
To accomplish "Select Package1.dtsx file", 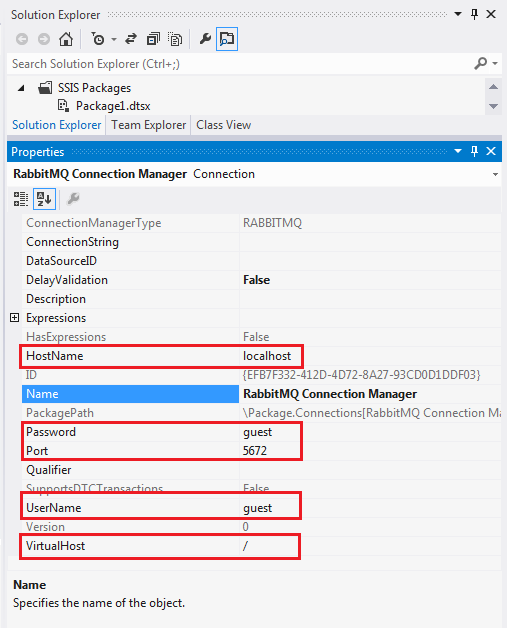I will coord(113,106).
